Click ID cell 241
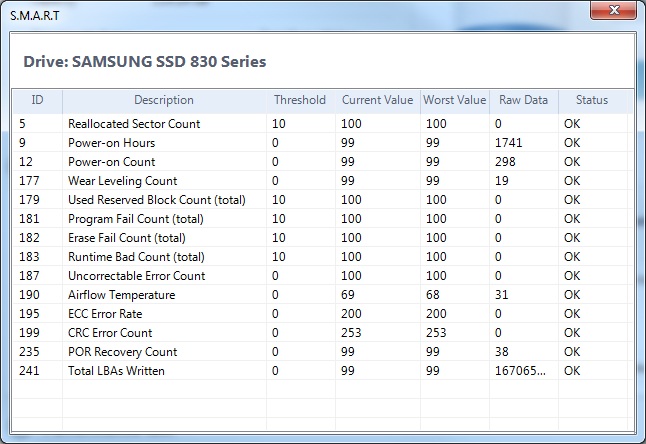The width and height of the screenshot is (646, 444). coord(29,370)
